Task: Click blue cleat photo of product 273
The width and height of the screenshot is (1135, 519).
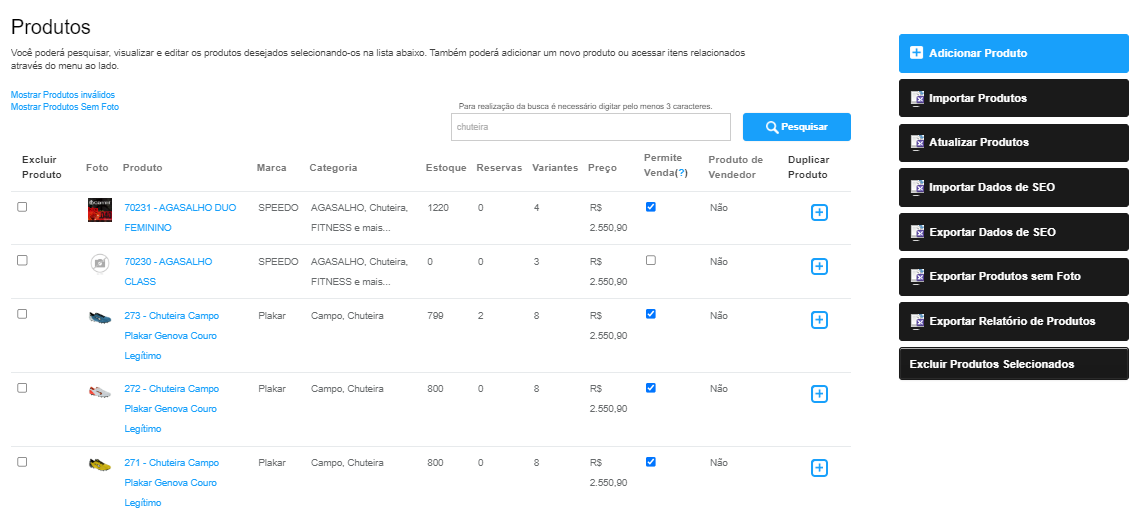Action: click(100, 317)
